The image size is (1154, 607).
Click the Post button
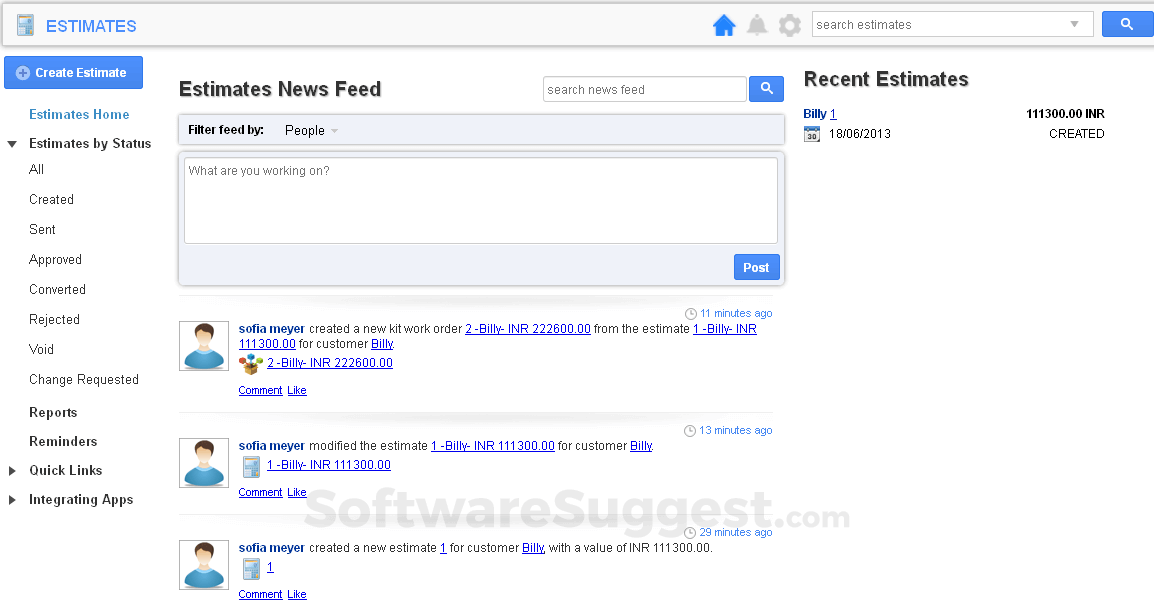click(x=756, y=267)
